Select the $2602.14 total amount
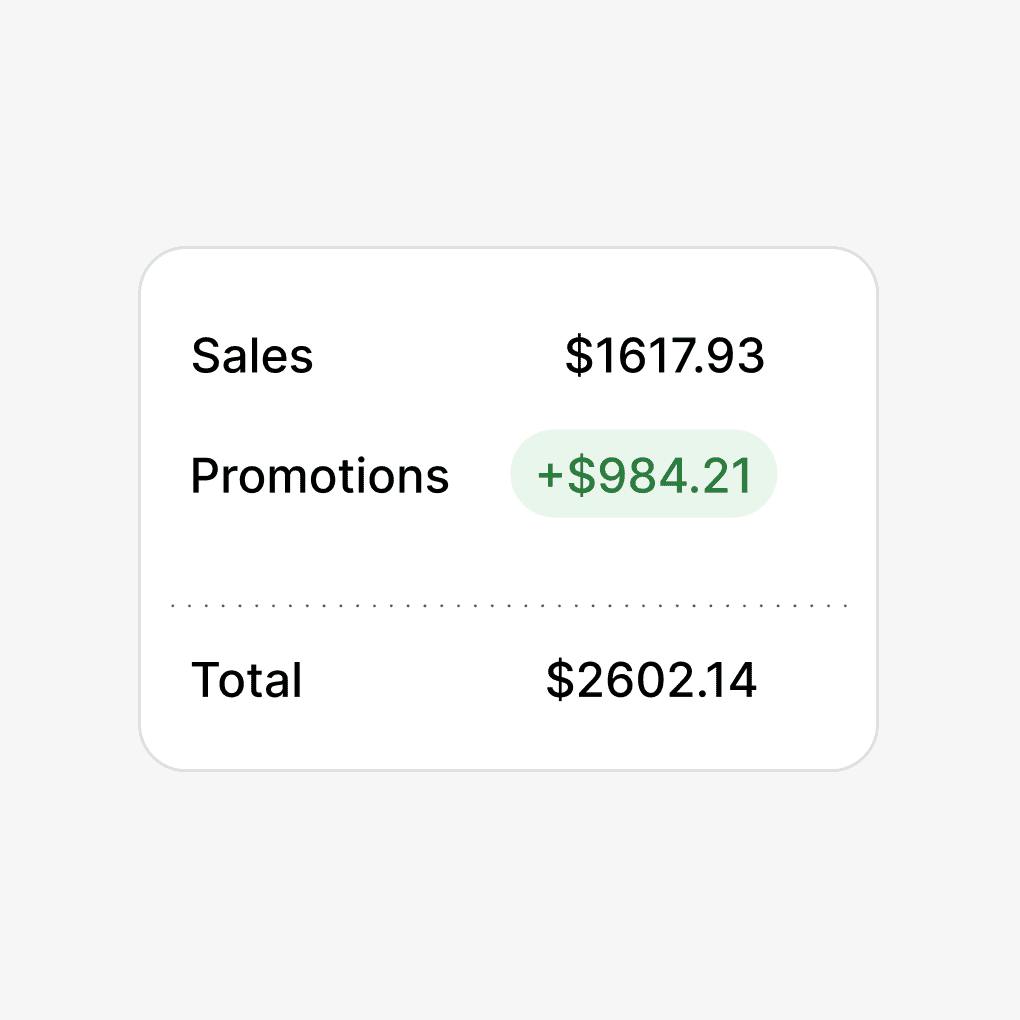 click(x=651, y=680)
